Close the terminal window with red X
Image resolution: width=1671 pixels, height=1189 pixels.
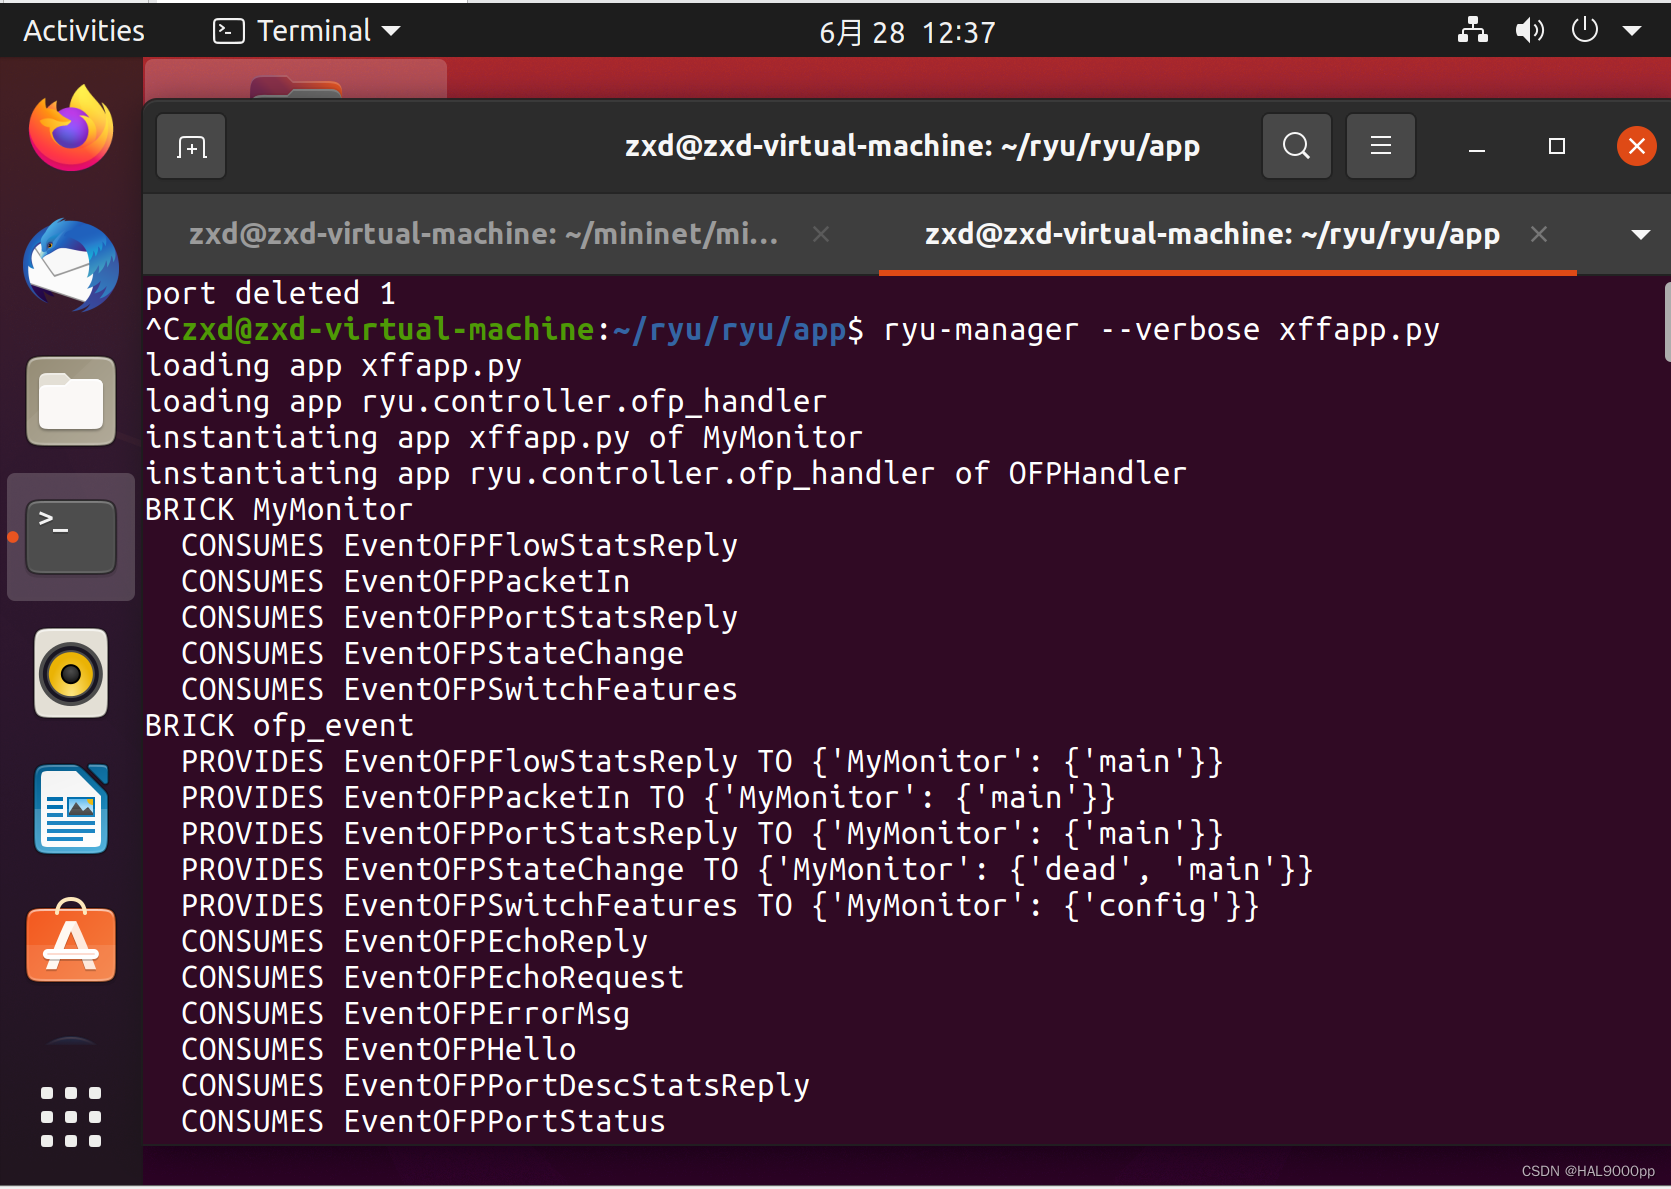pos(1637,147)
